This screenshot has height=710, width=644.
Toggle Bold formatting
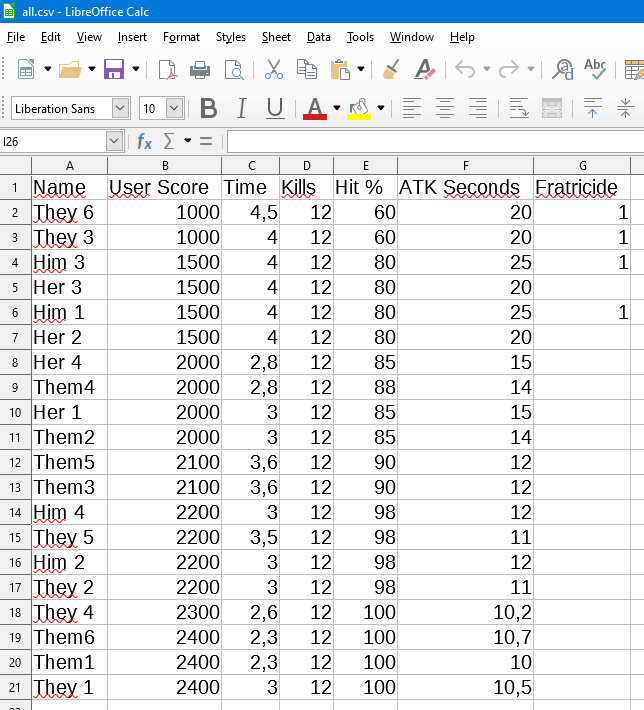pos(208,108)
